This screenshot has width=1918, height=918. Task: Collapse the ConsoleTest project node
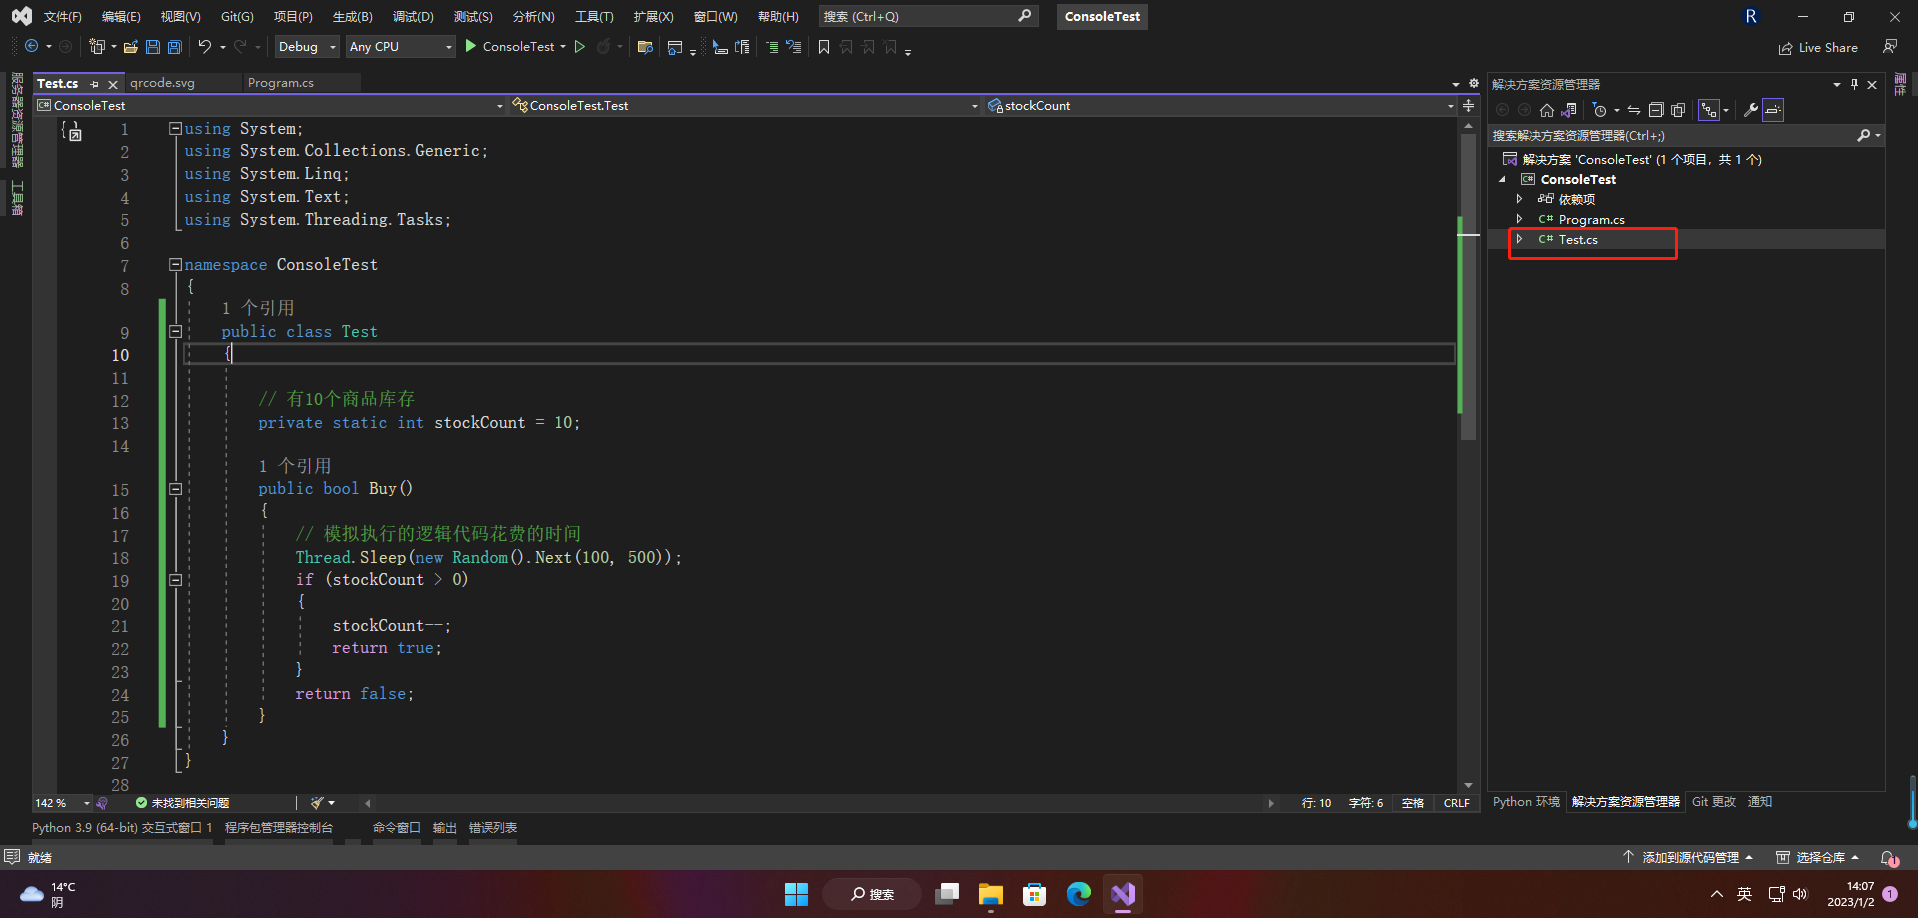point(1502,180)
